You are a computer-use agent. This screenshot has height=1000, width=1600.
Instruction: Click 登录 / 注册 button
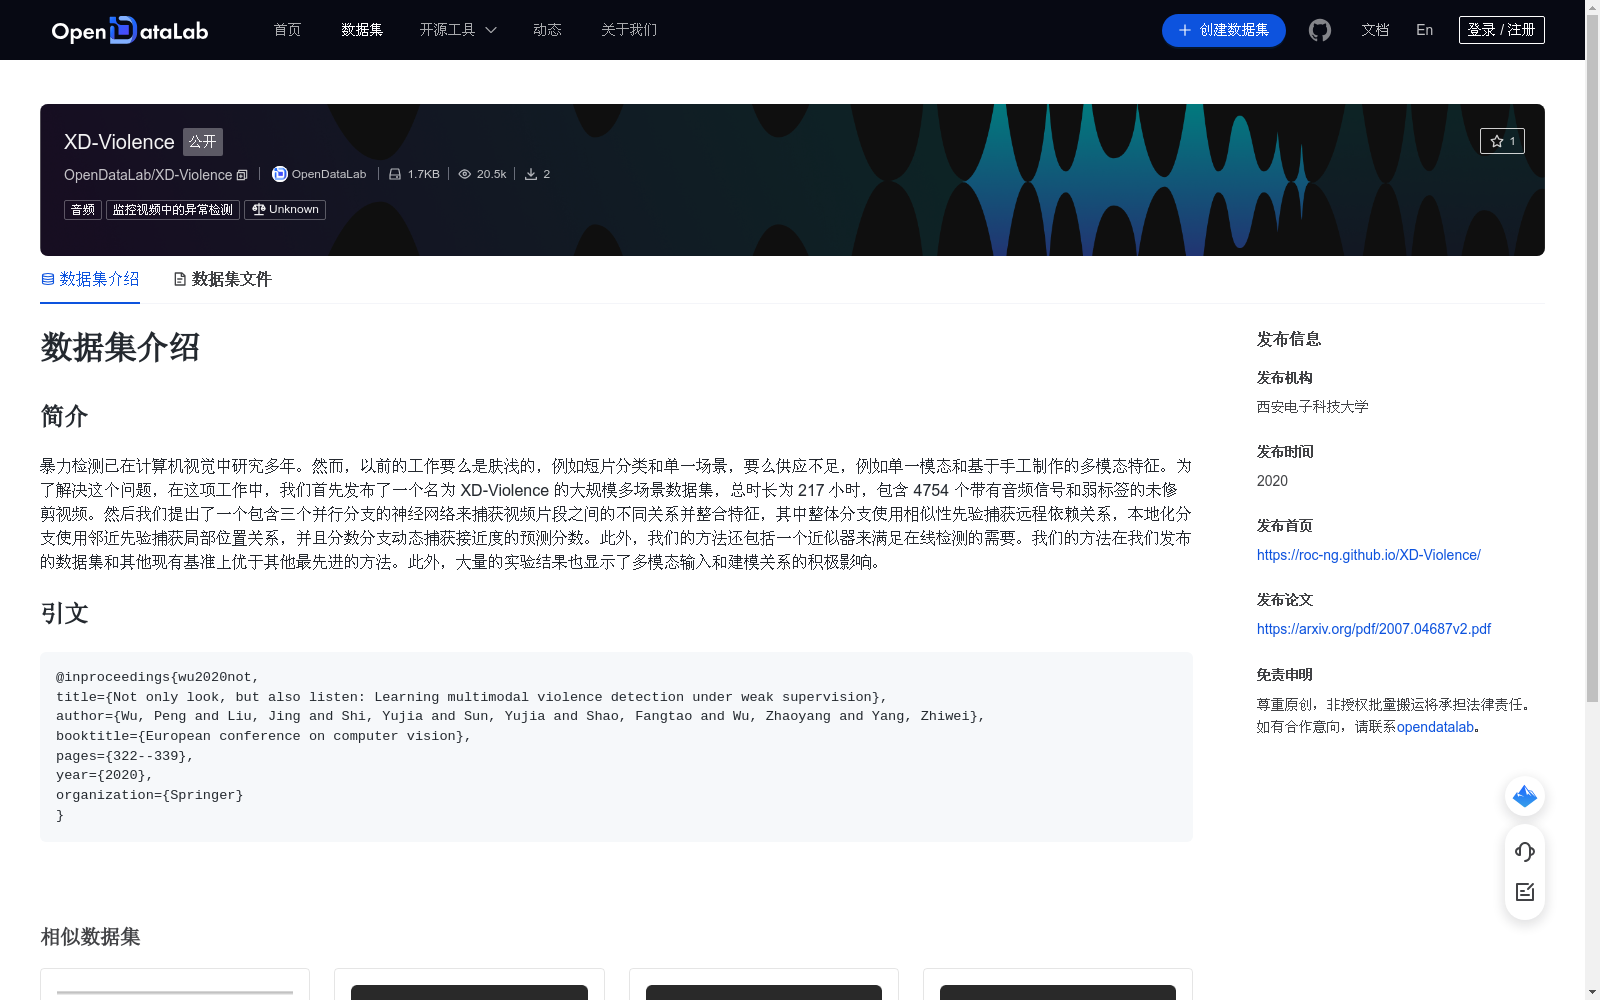click(1502, 30)
